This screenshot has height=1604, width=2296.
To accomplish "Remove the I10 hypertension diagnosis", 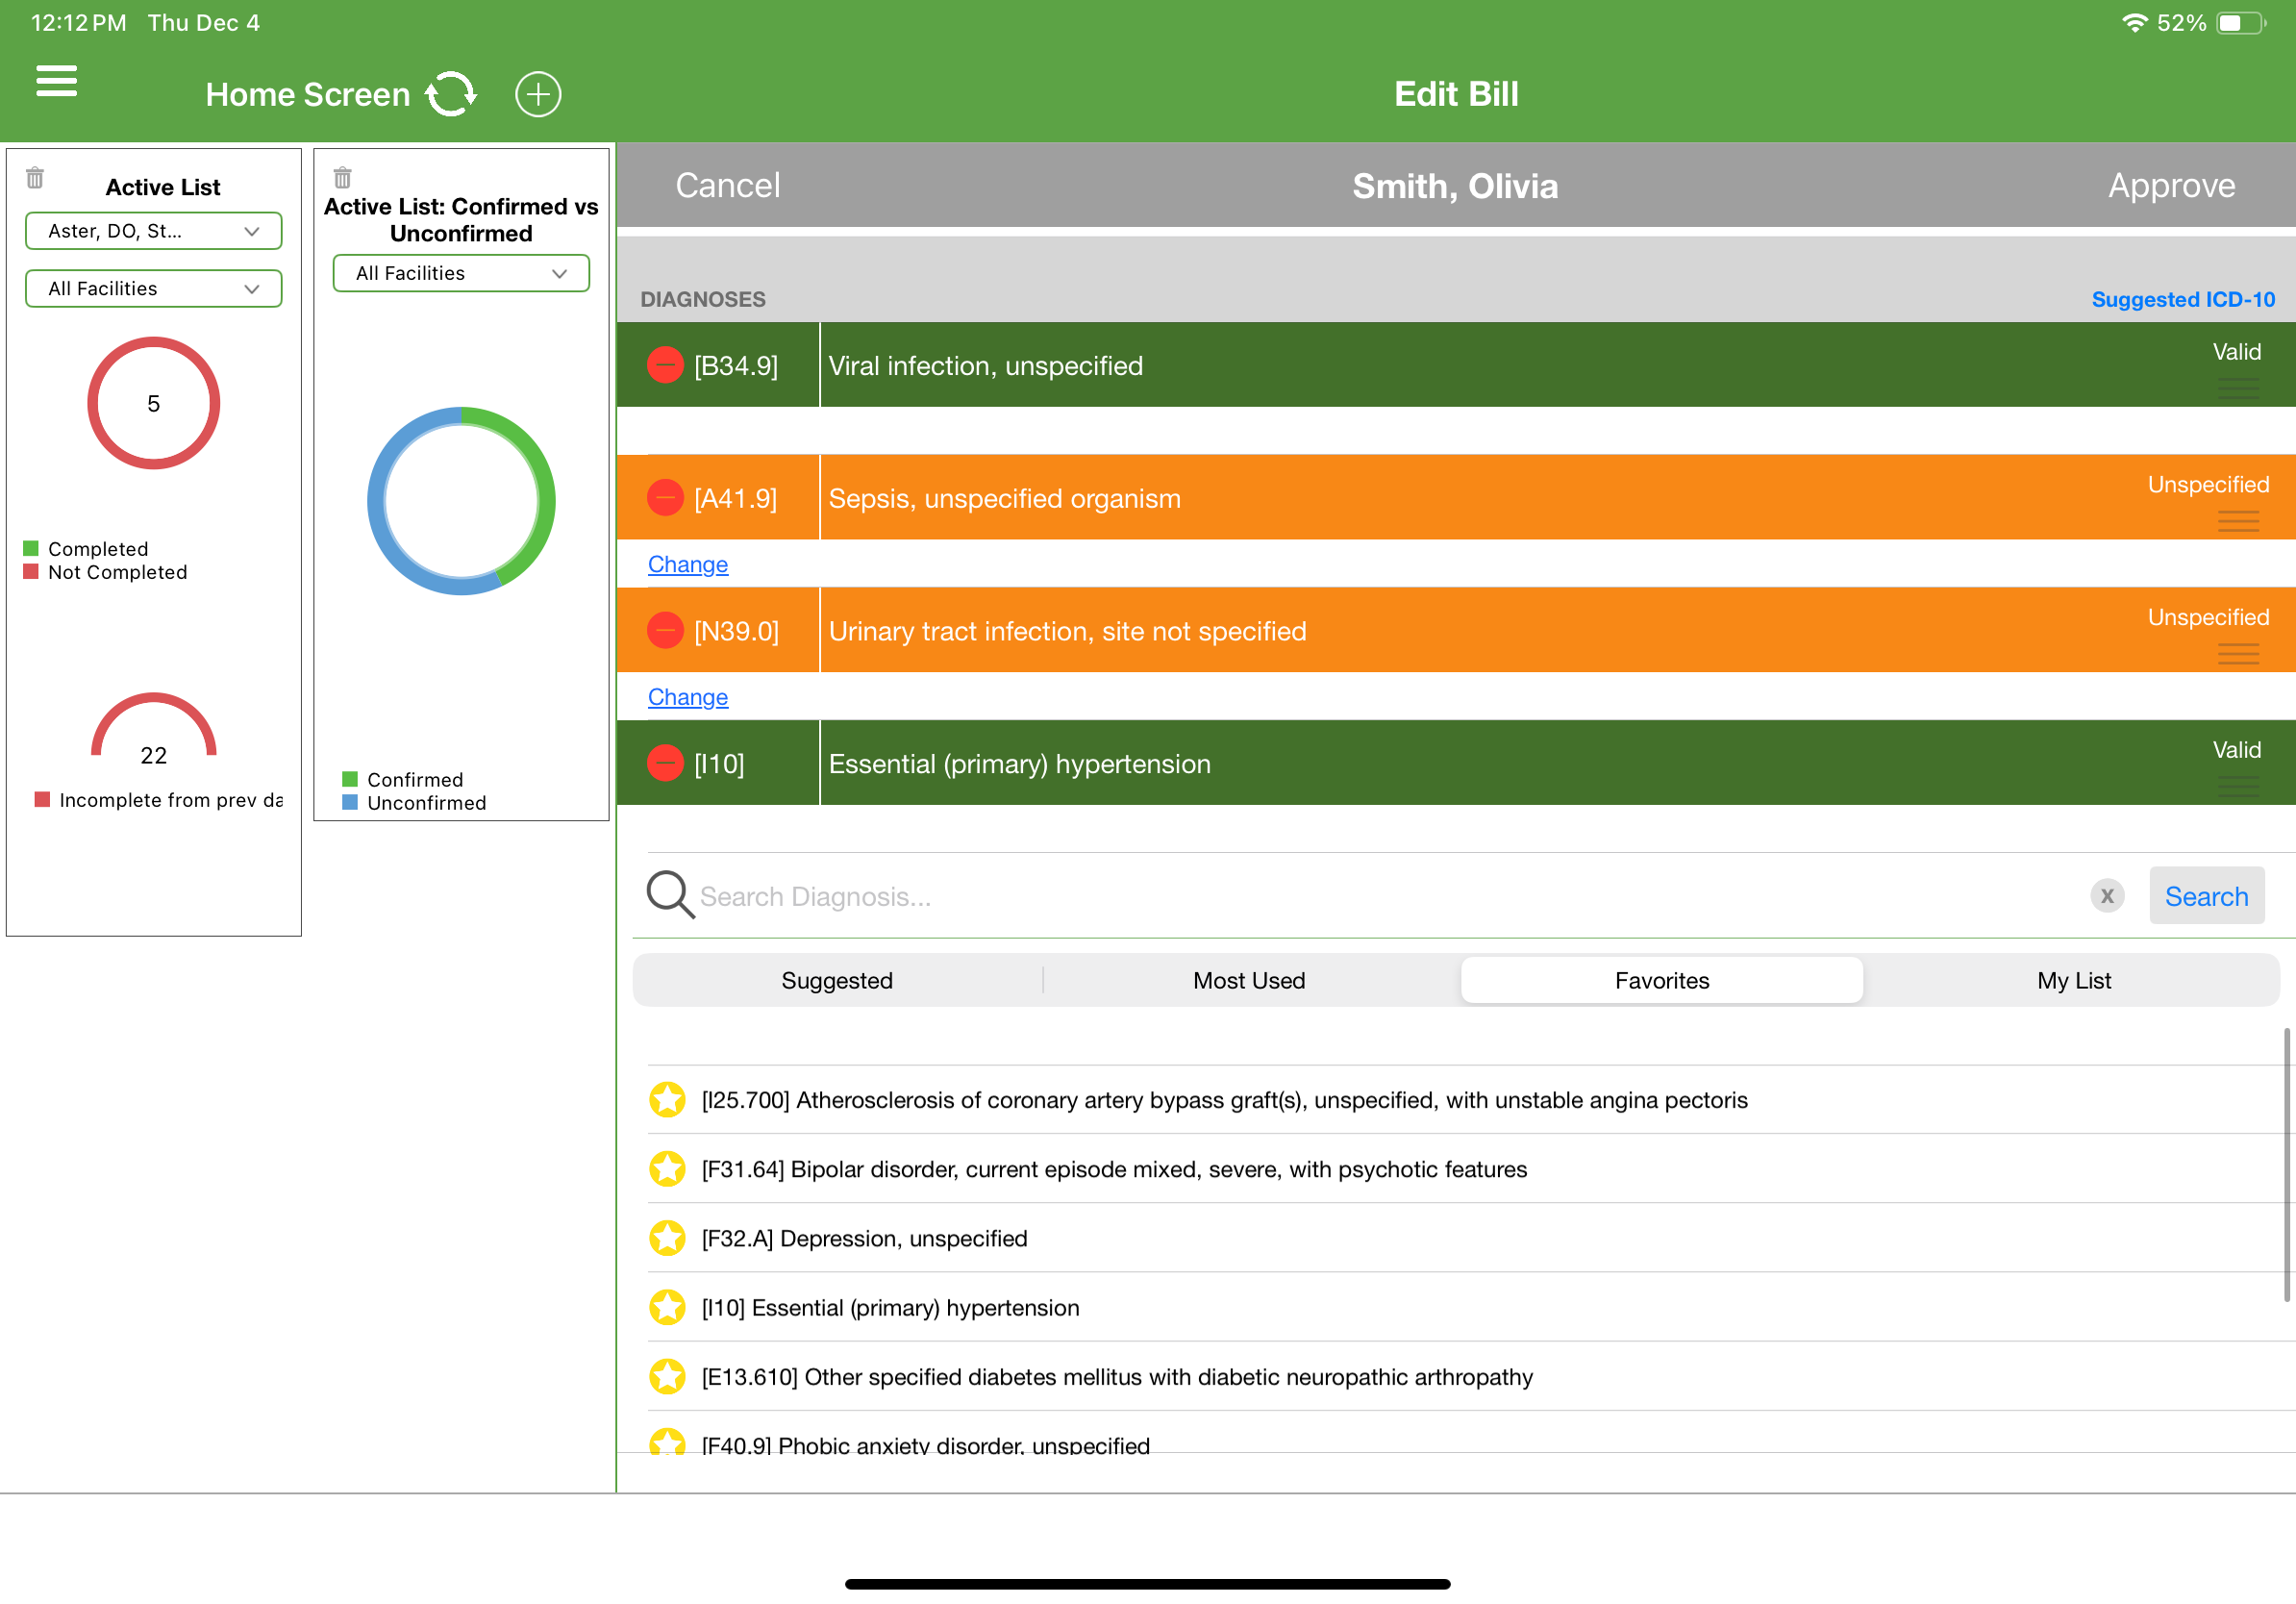I will (665, 763).
